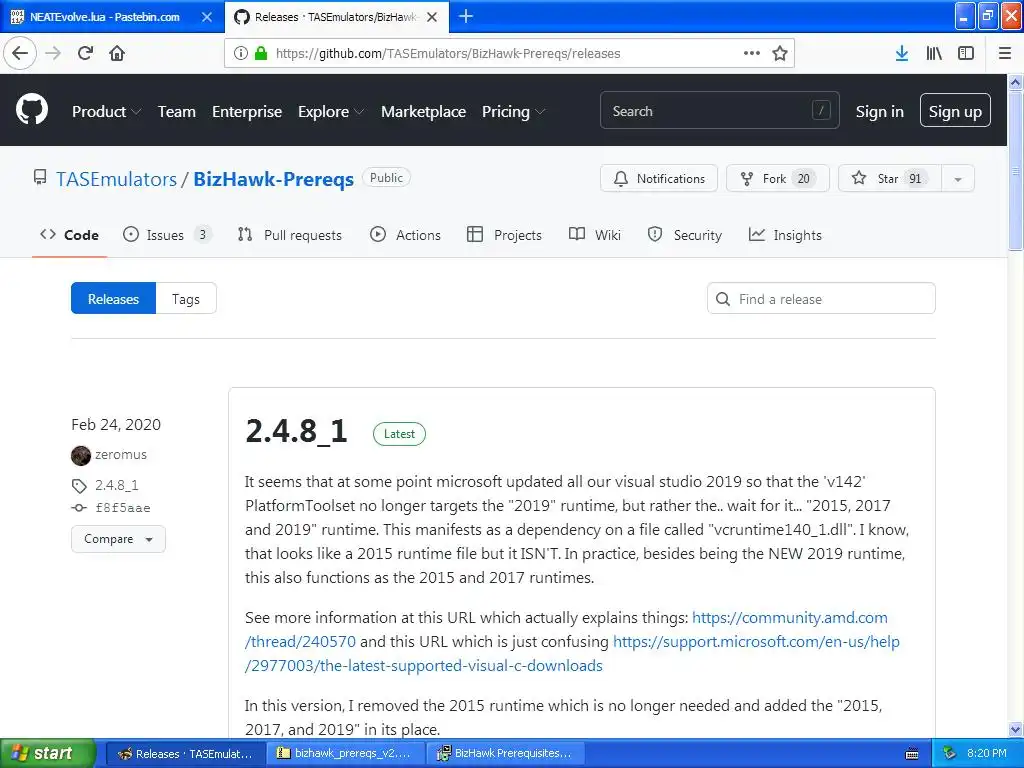The image size is (1024, 768).
Task: Open page actions three-dot menu
Action: click(x=752, y=53)
